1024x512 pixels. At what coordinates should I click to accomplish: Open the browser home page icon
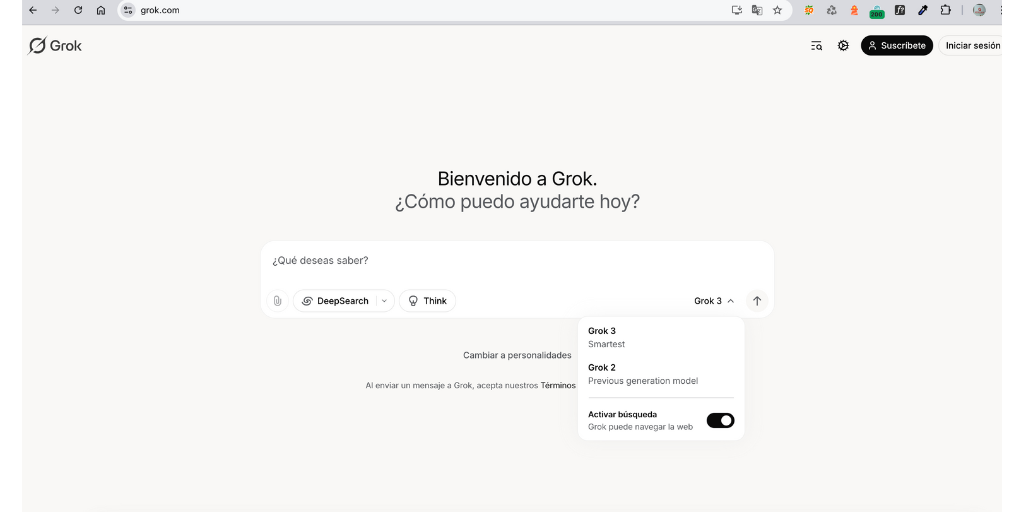coord(101,10)
